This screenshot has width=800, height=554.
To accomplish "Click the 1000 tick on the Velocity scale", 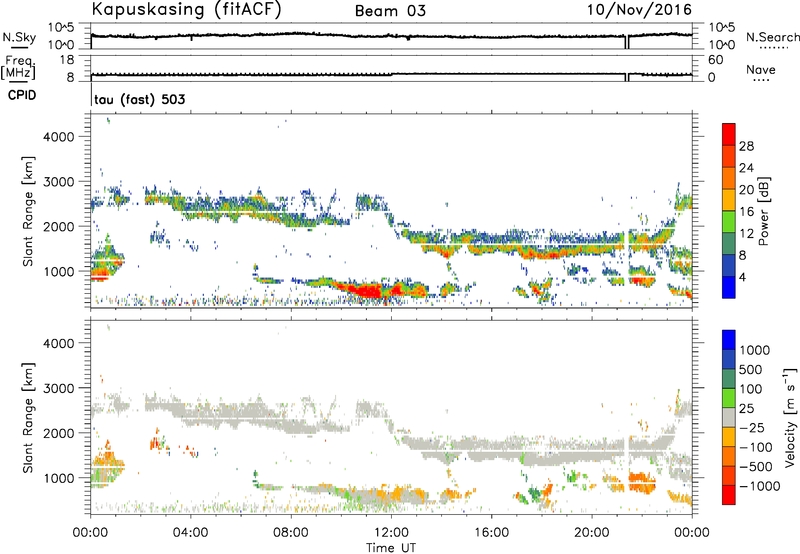I will pos(755,350).
